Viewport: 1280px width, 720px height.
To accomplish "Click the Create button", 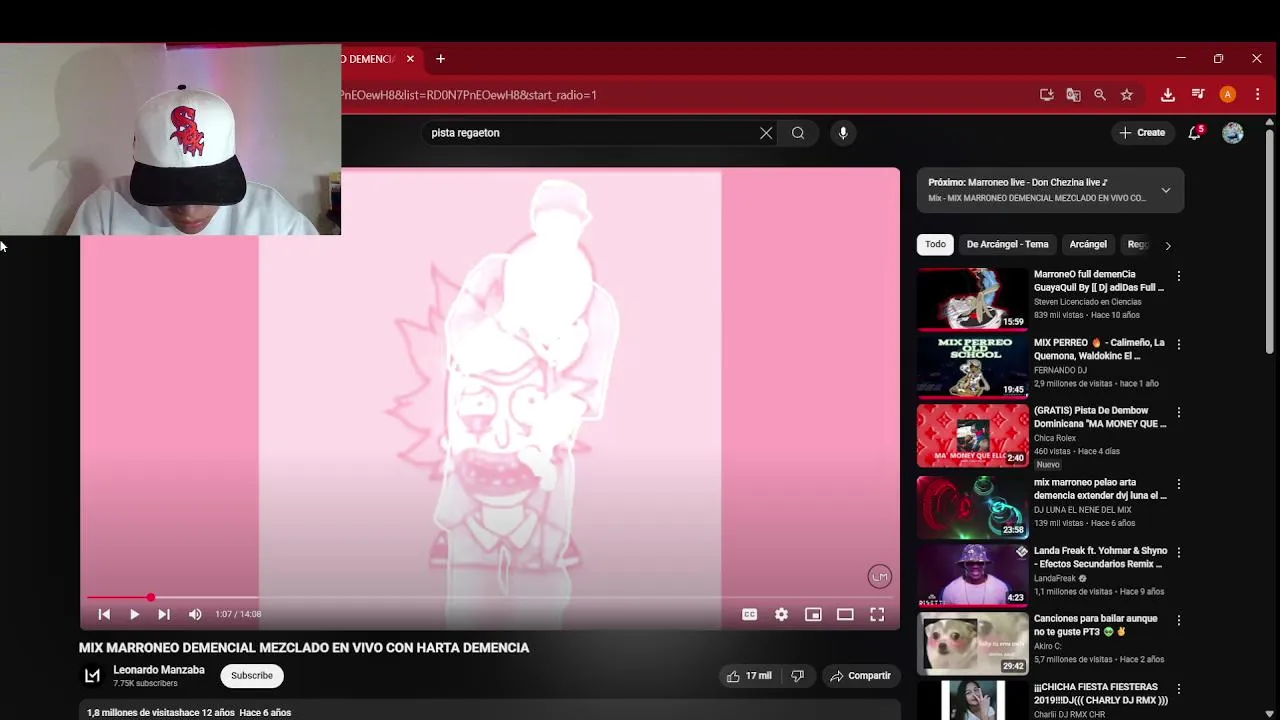I will point(1142,133).
